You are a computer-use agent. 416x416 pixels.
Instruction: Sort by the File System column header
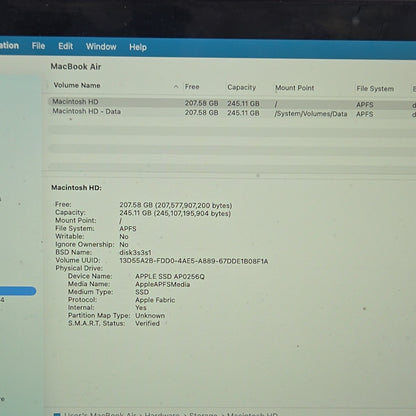point(375,89)
